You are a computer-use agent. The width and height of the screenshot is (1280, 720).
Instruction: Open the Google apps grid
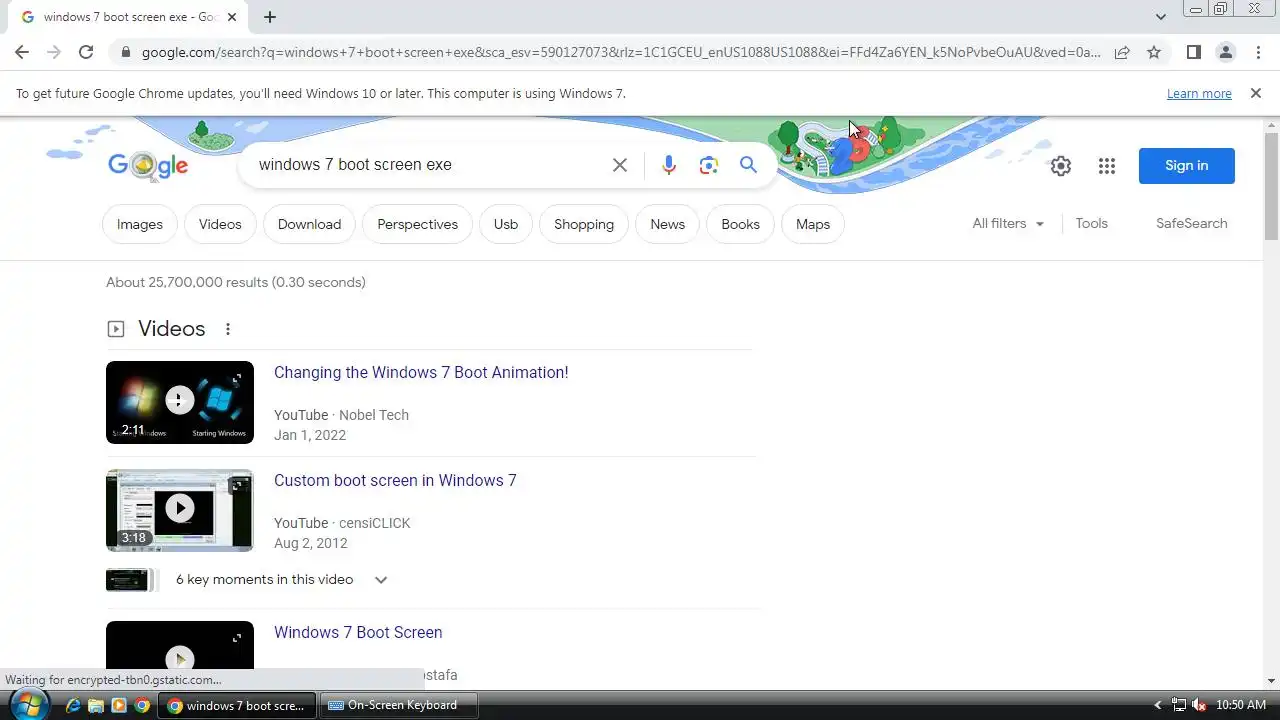point(1106,166)
